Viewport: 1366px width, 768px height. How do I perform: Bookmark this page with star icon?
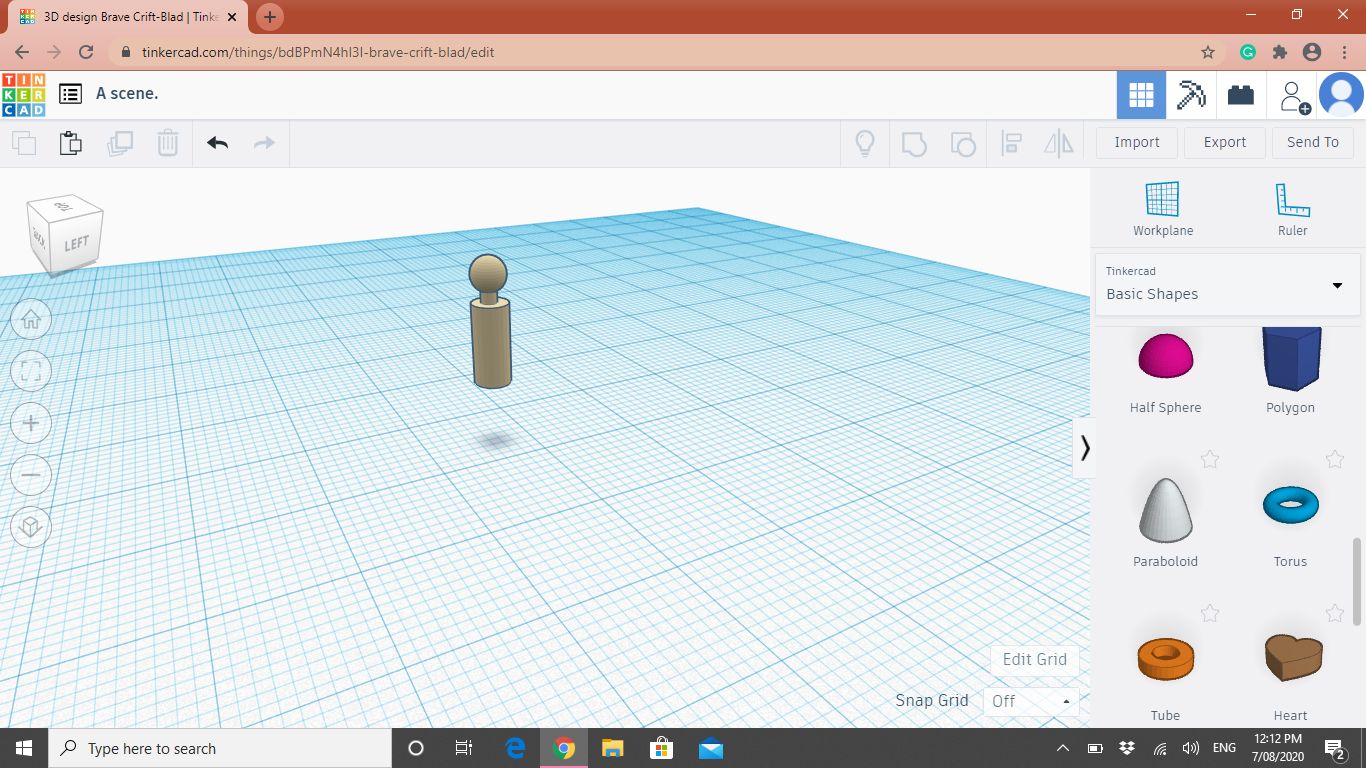pyautogui.click(x=1208, y=52)
